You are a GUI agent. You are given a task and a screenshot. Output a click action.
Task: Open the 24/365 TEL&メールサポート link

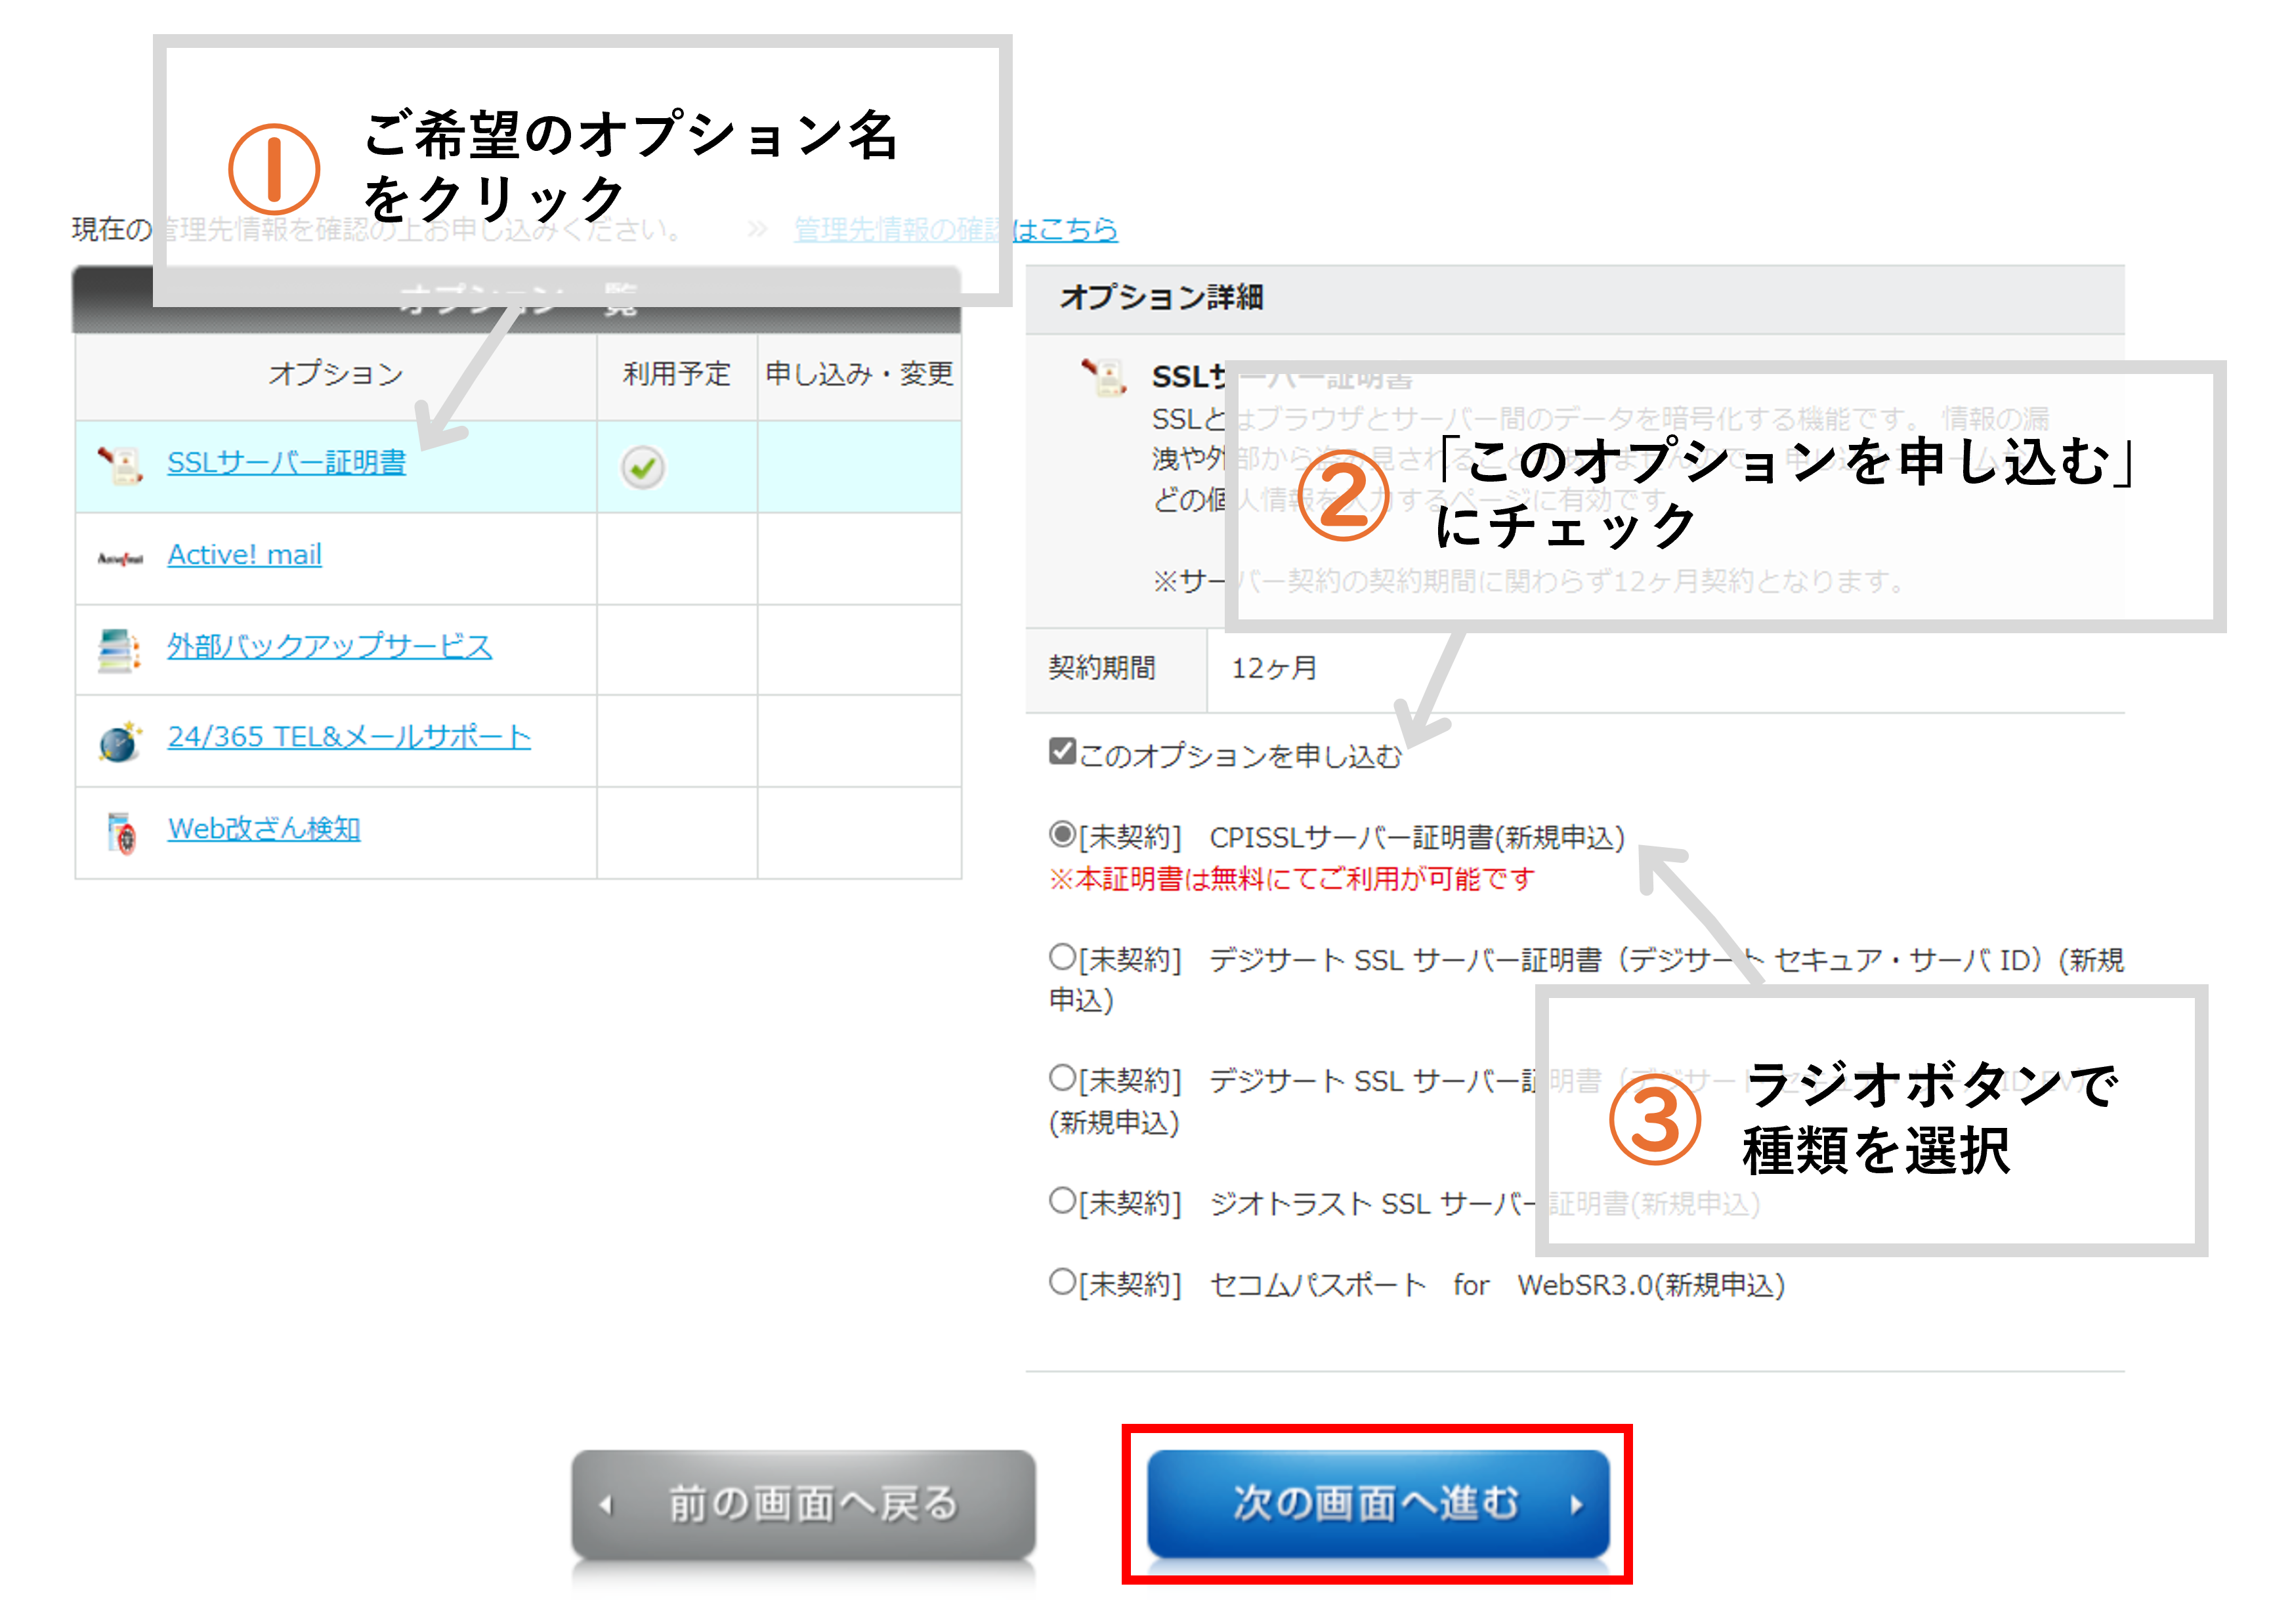pos(349,737)
